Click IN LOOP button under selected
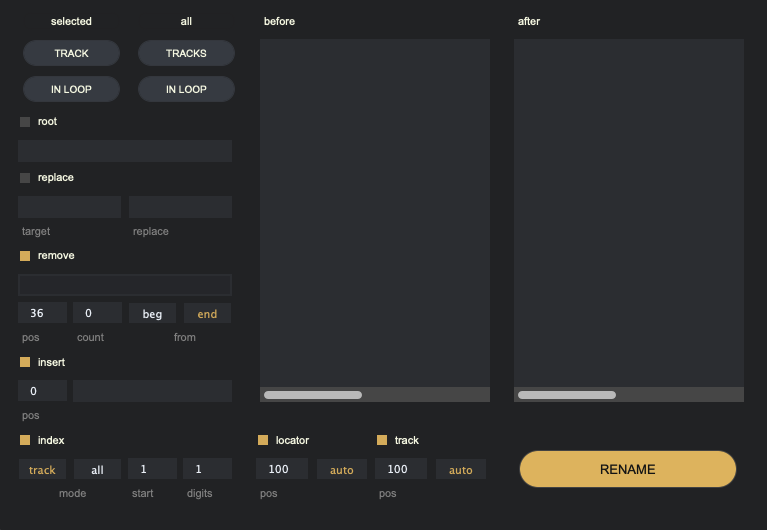 (71, 89)
